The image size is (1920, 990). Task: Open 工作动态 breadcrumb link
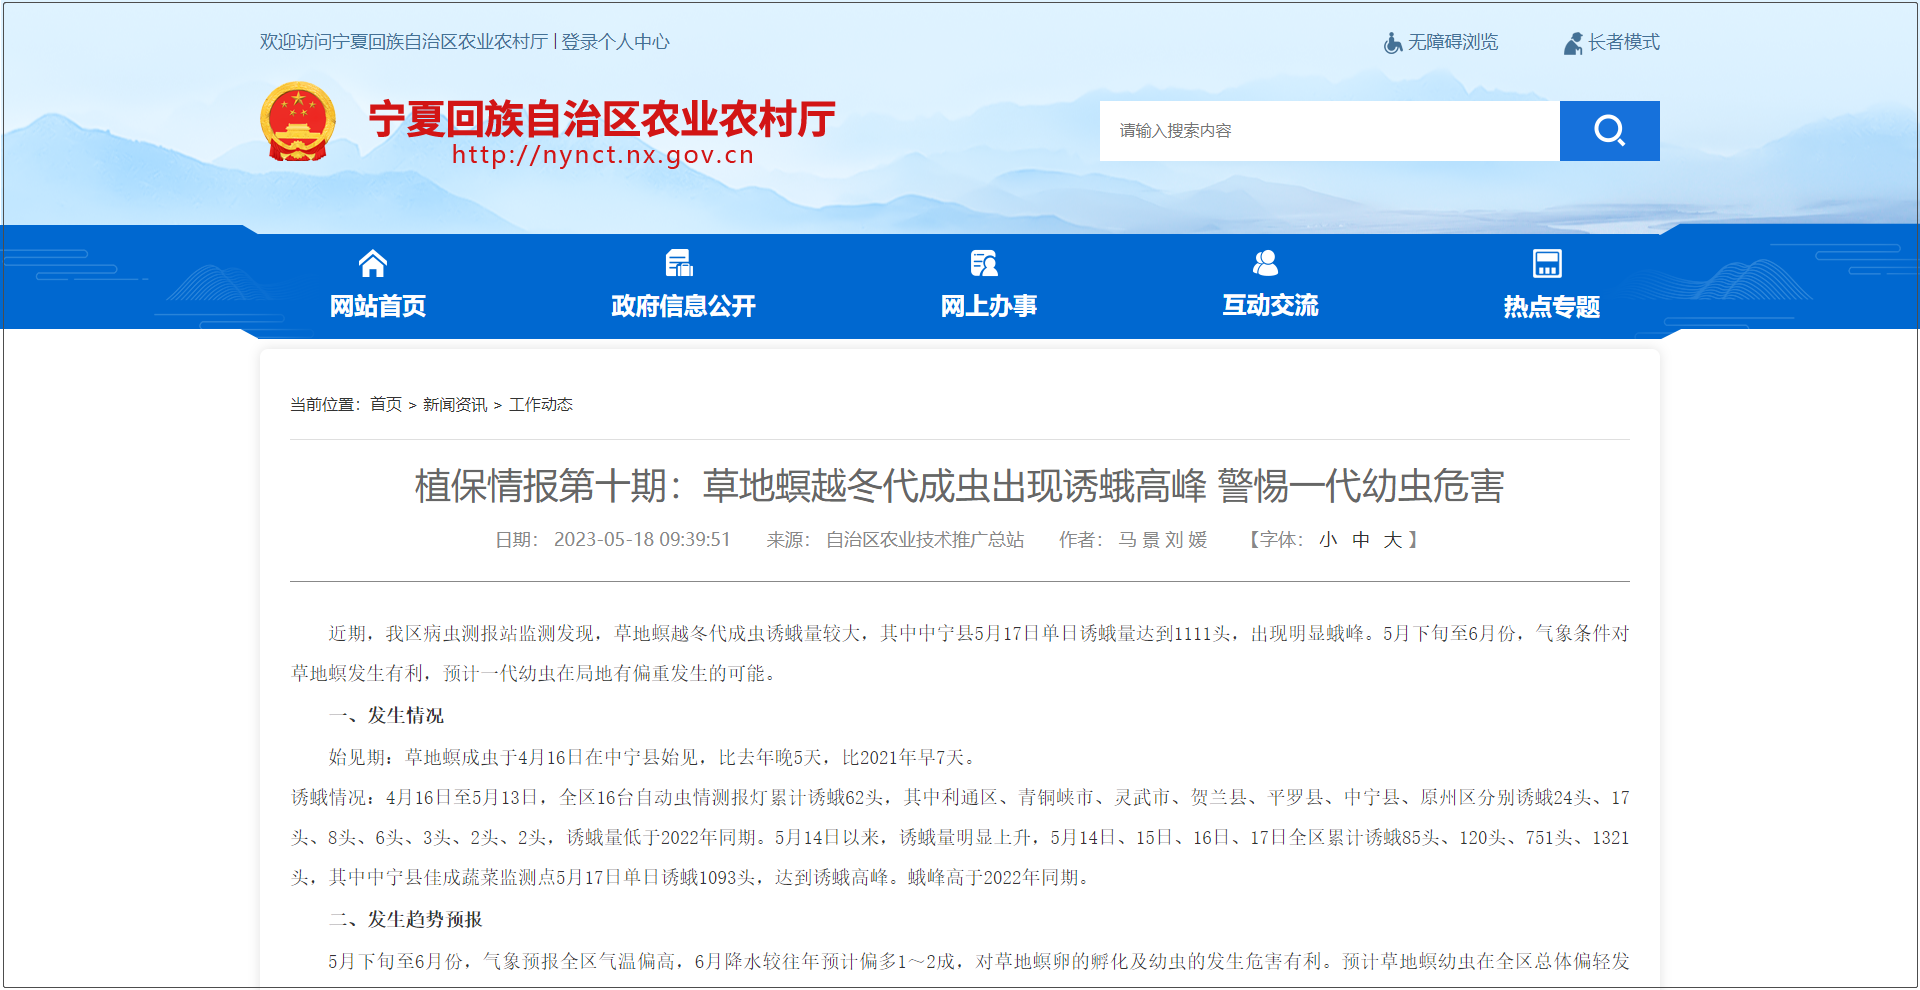coord(541,404)
